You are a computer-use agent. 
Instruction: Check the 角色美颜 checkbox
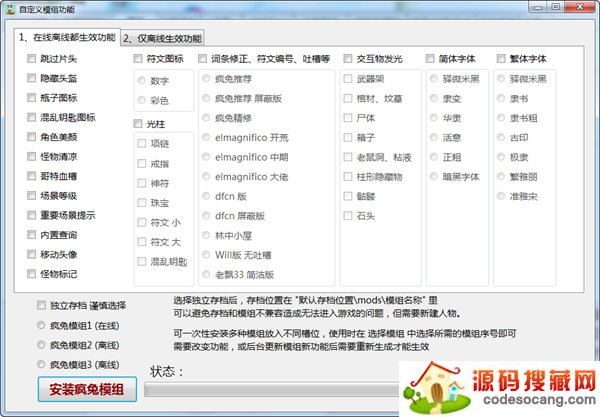tap(33, 137)
